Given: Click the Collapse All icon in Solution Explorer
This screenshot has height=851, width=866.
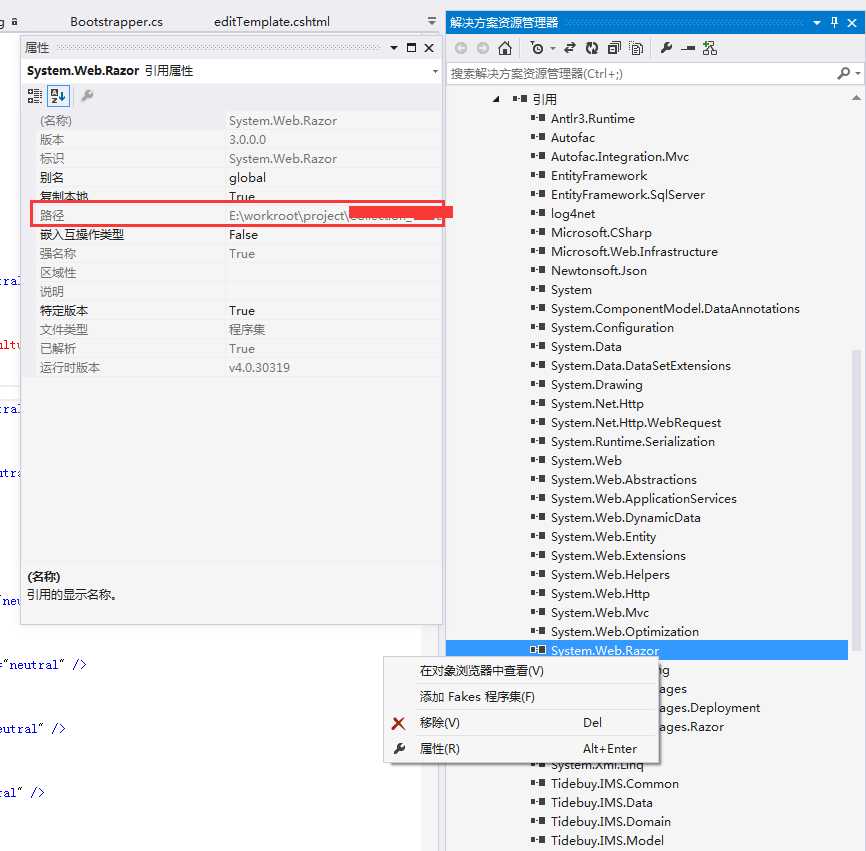Looking at the screenshot, I should click(614, 49).
